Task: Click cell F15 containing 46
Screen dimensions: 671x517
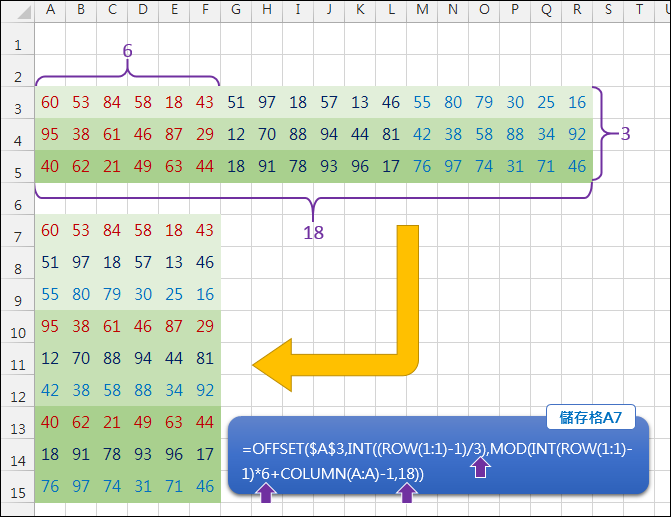Action: point(205,487)
